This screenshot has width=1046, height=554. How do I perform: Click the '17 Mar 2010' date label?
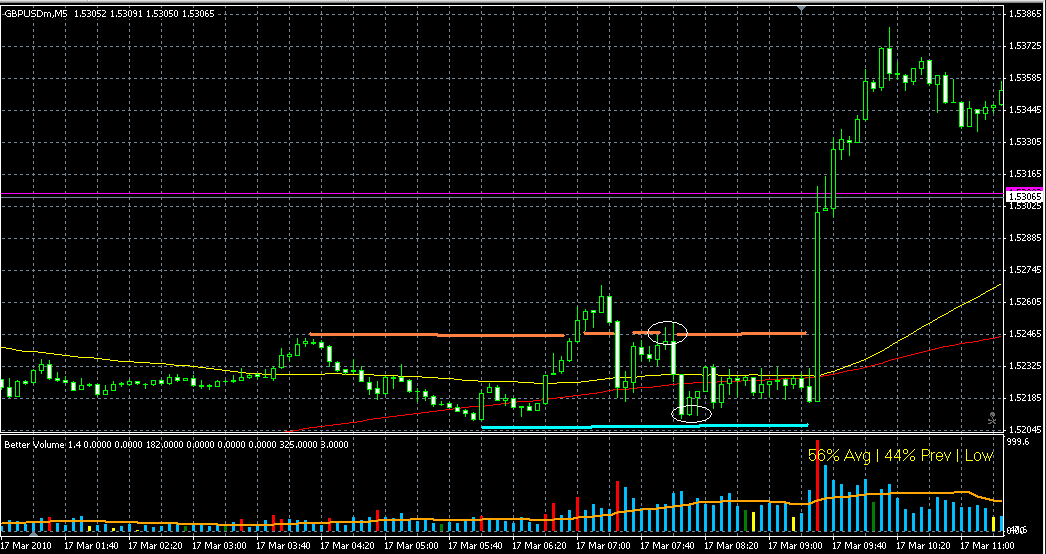coord(24,545)
